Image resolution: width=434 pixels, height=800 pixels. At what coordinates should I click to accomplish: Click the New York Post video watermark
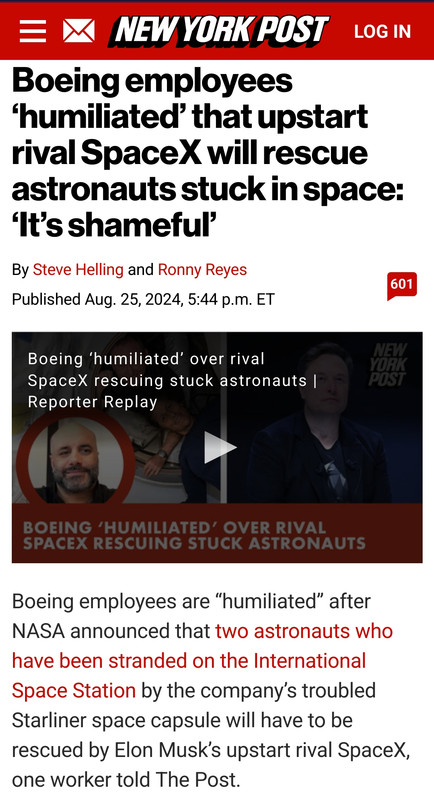(x=389, y=365)
